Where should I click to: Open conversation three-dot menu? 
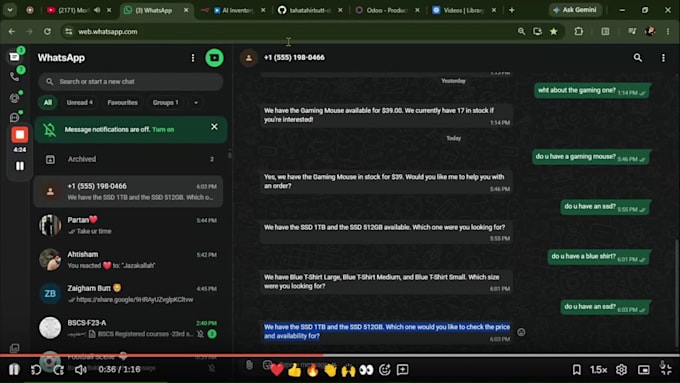point(663,58)
